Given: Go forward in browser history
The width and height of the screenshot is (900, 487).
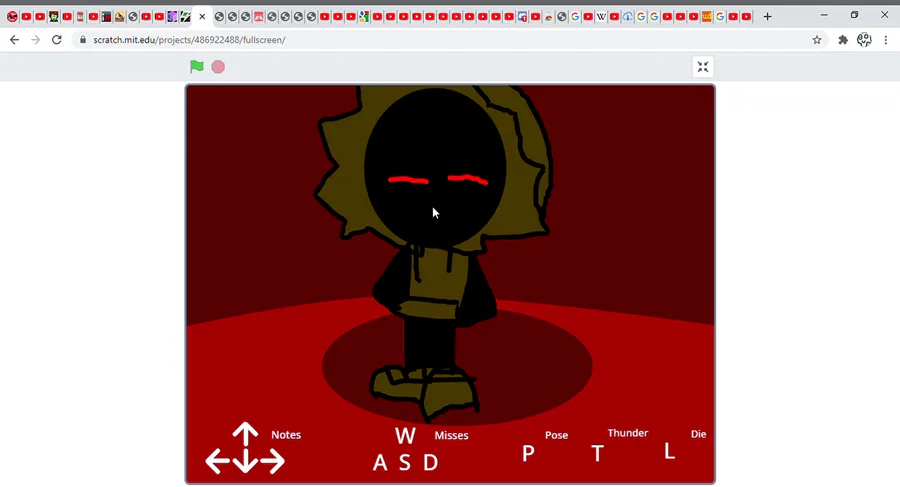Looking at the screenshot, I should [36, 40].
